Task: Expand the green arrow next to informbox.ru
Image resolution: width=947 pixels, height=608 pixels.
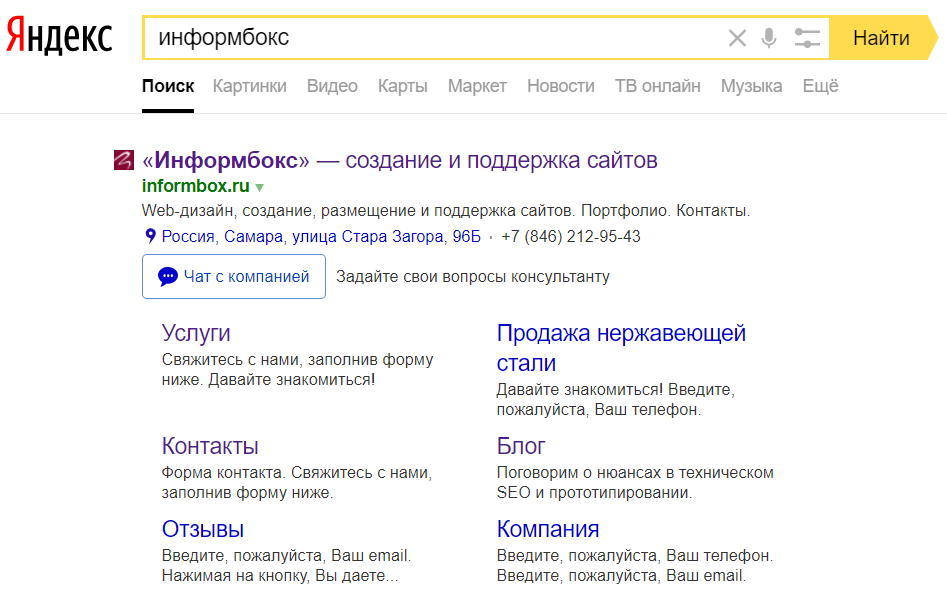Action: click(260, 188)
